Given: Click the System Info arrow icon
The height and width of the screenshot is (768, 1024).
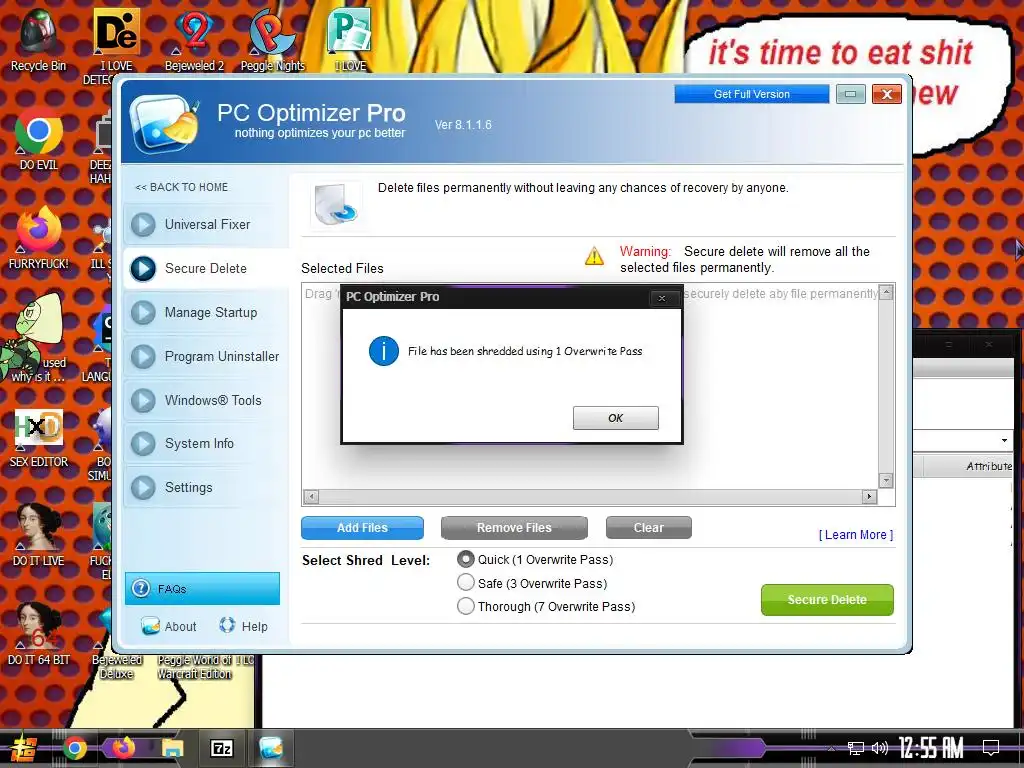Looking at the screenshot, I should [x=143, y=444].
